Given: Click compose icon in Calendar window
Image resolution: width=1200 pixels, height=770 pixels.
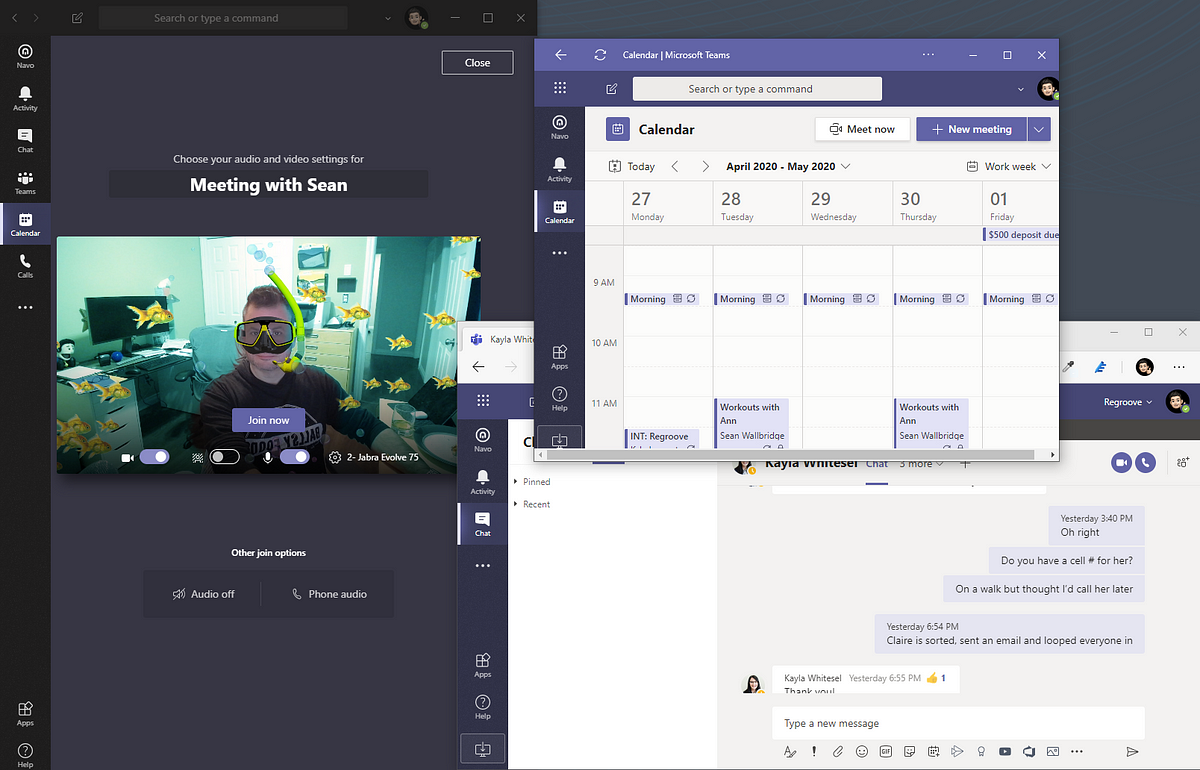Looking at the screenshot, I should click(x=611, y=89).
